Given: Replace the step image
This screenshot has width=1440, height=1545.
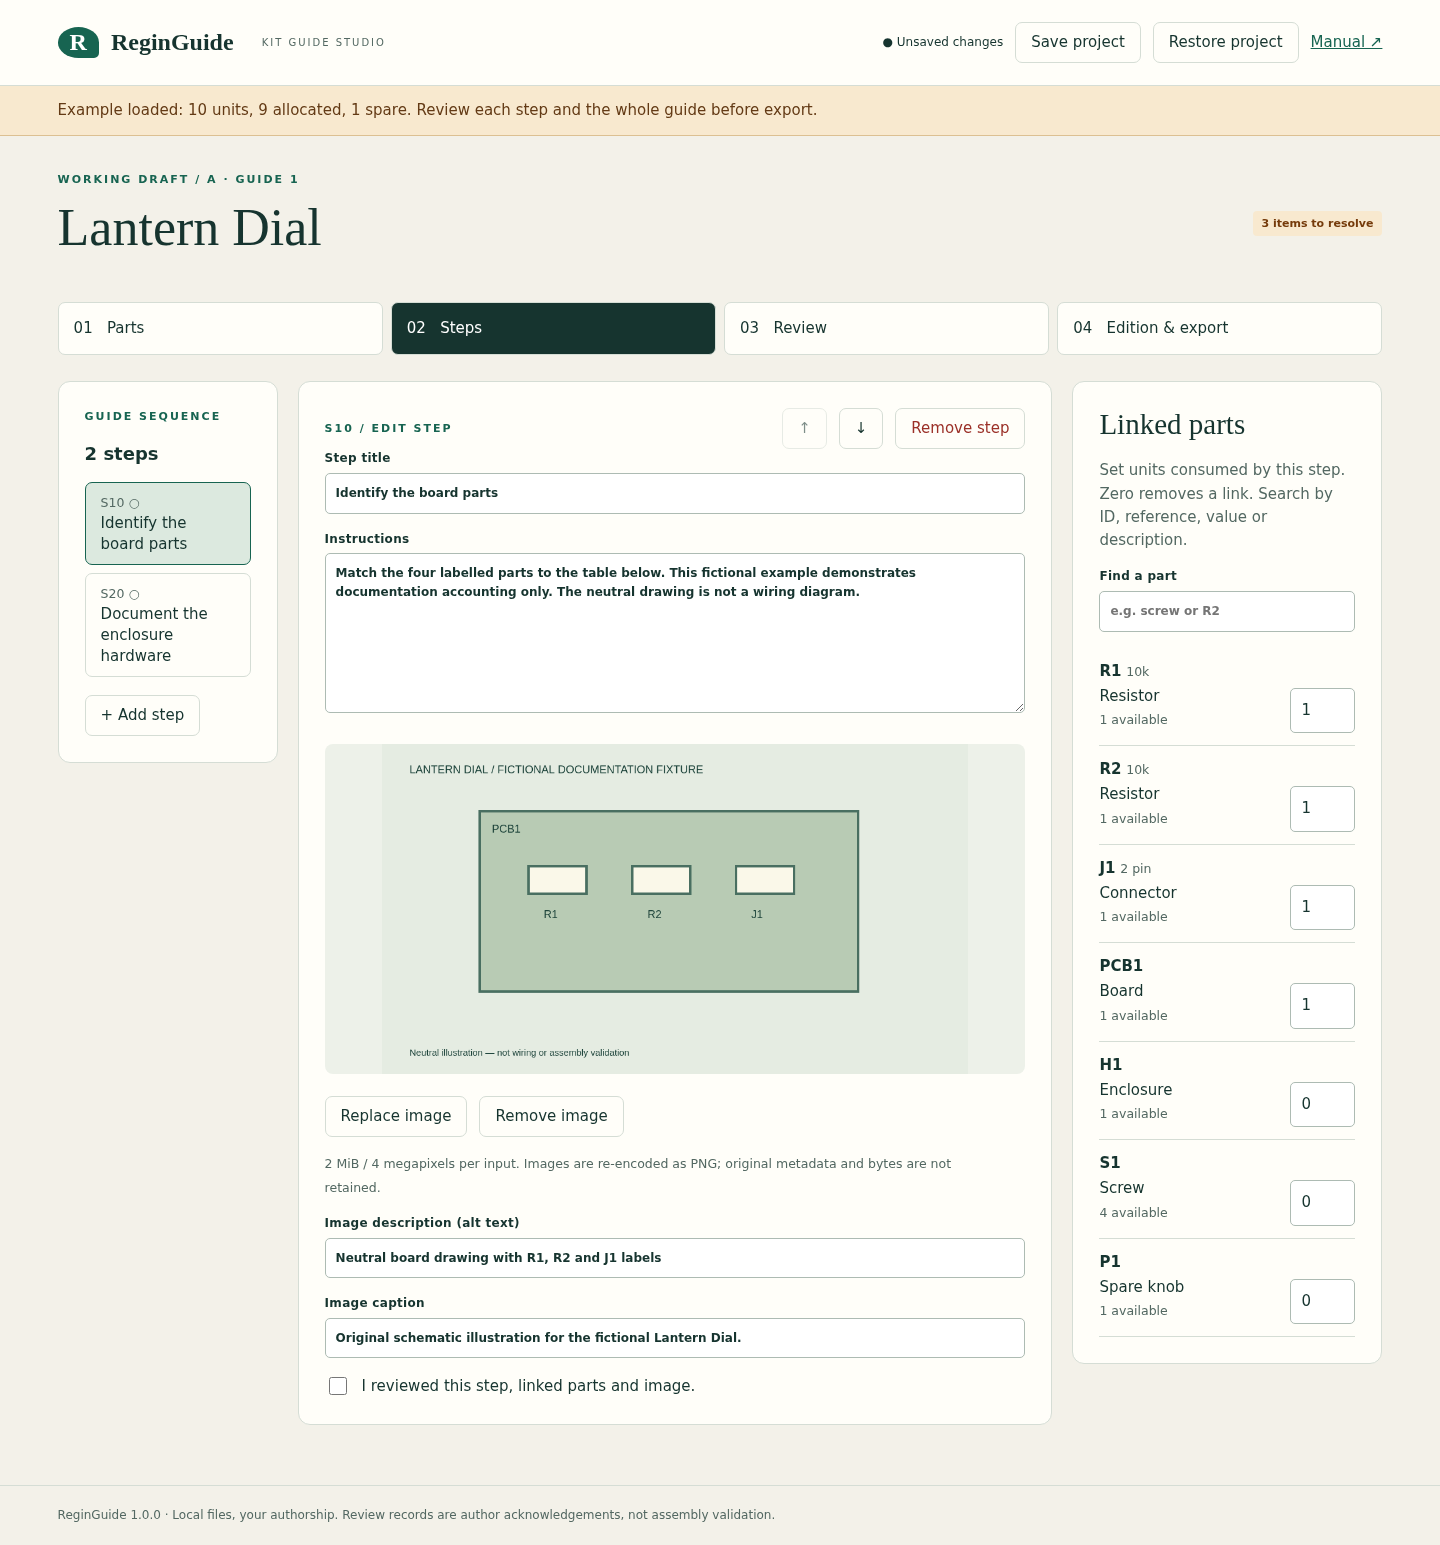Looking at the screenshot, I should pos(396,1116).
